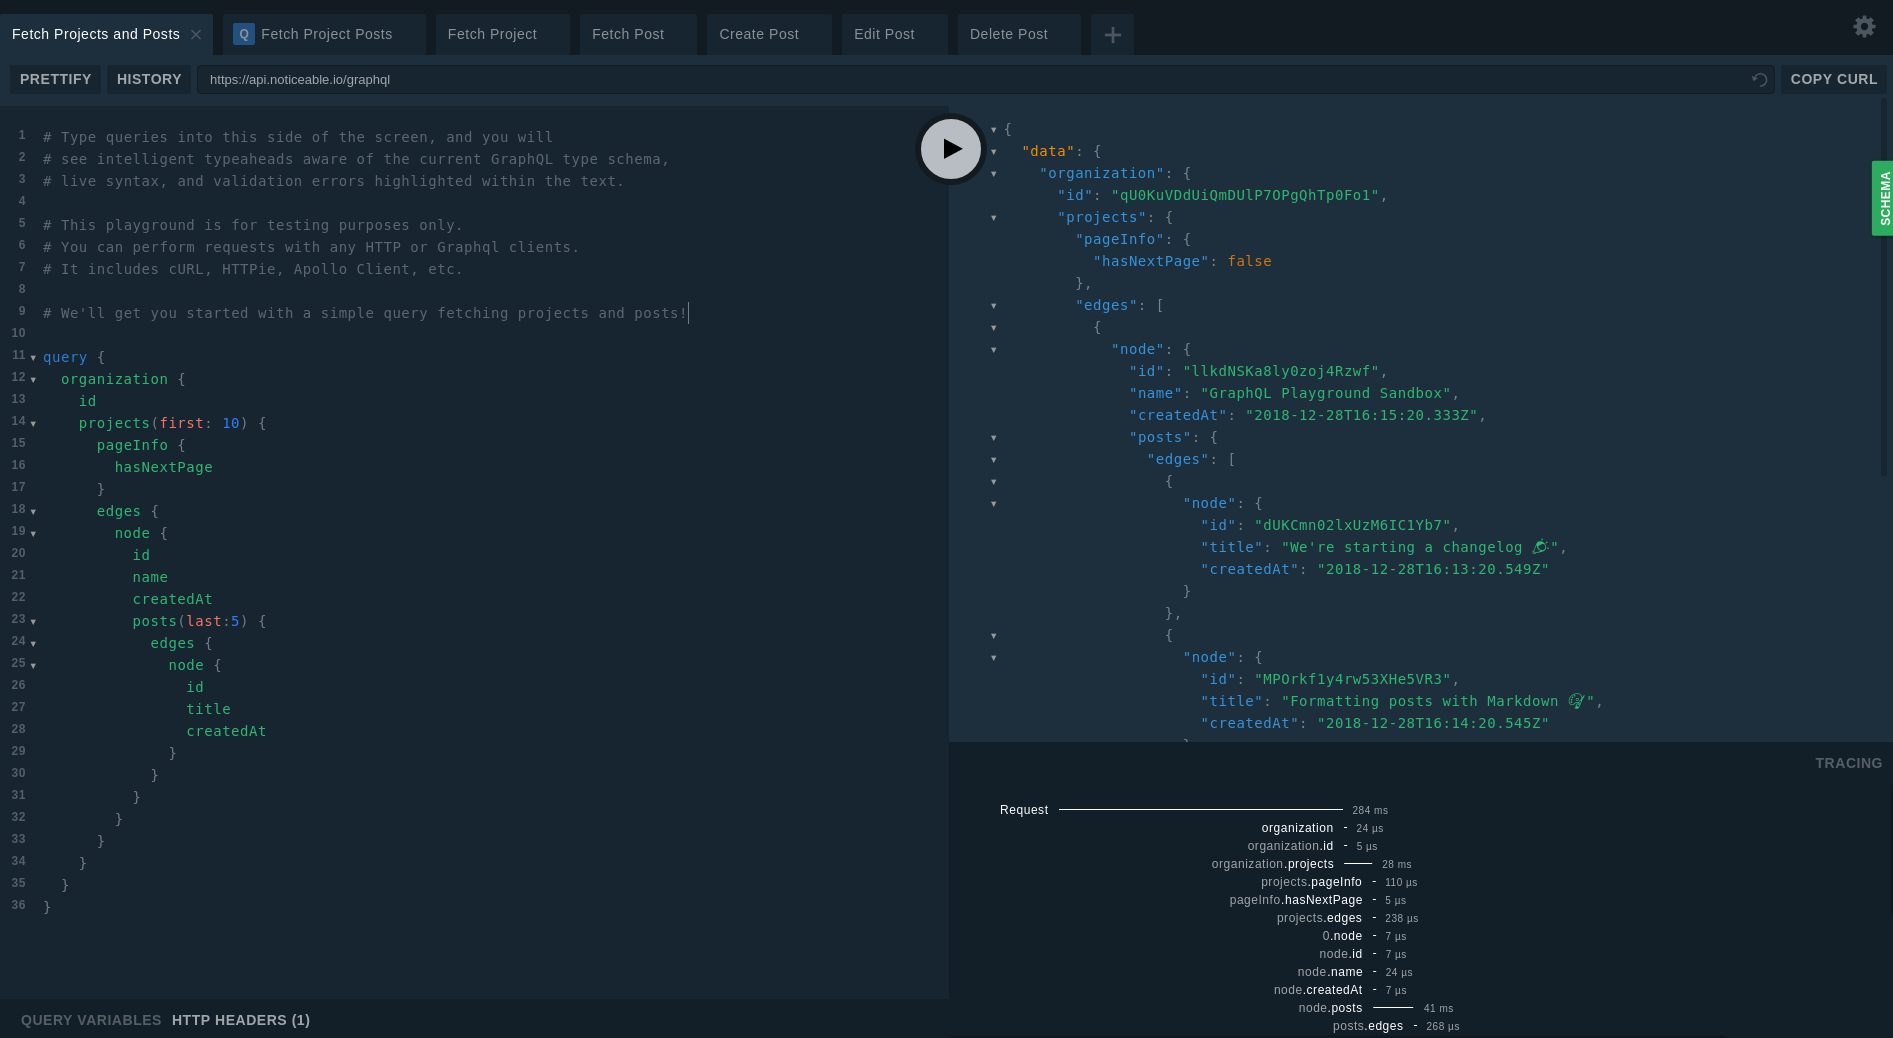
Task: Select the Delete Post tab
Action: (x=1008, y=34)
